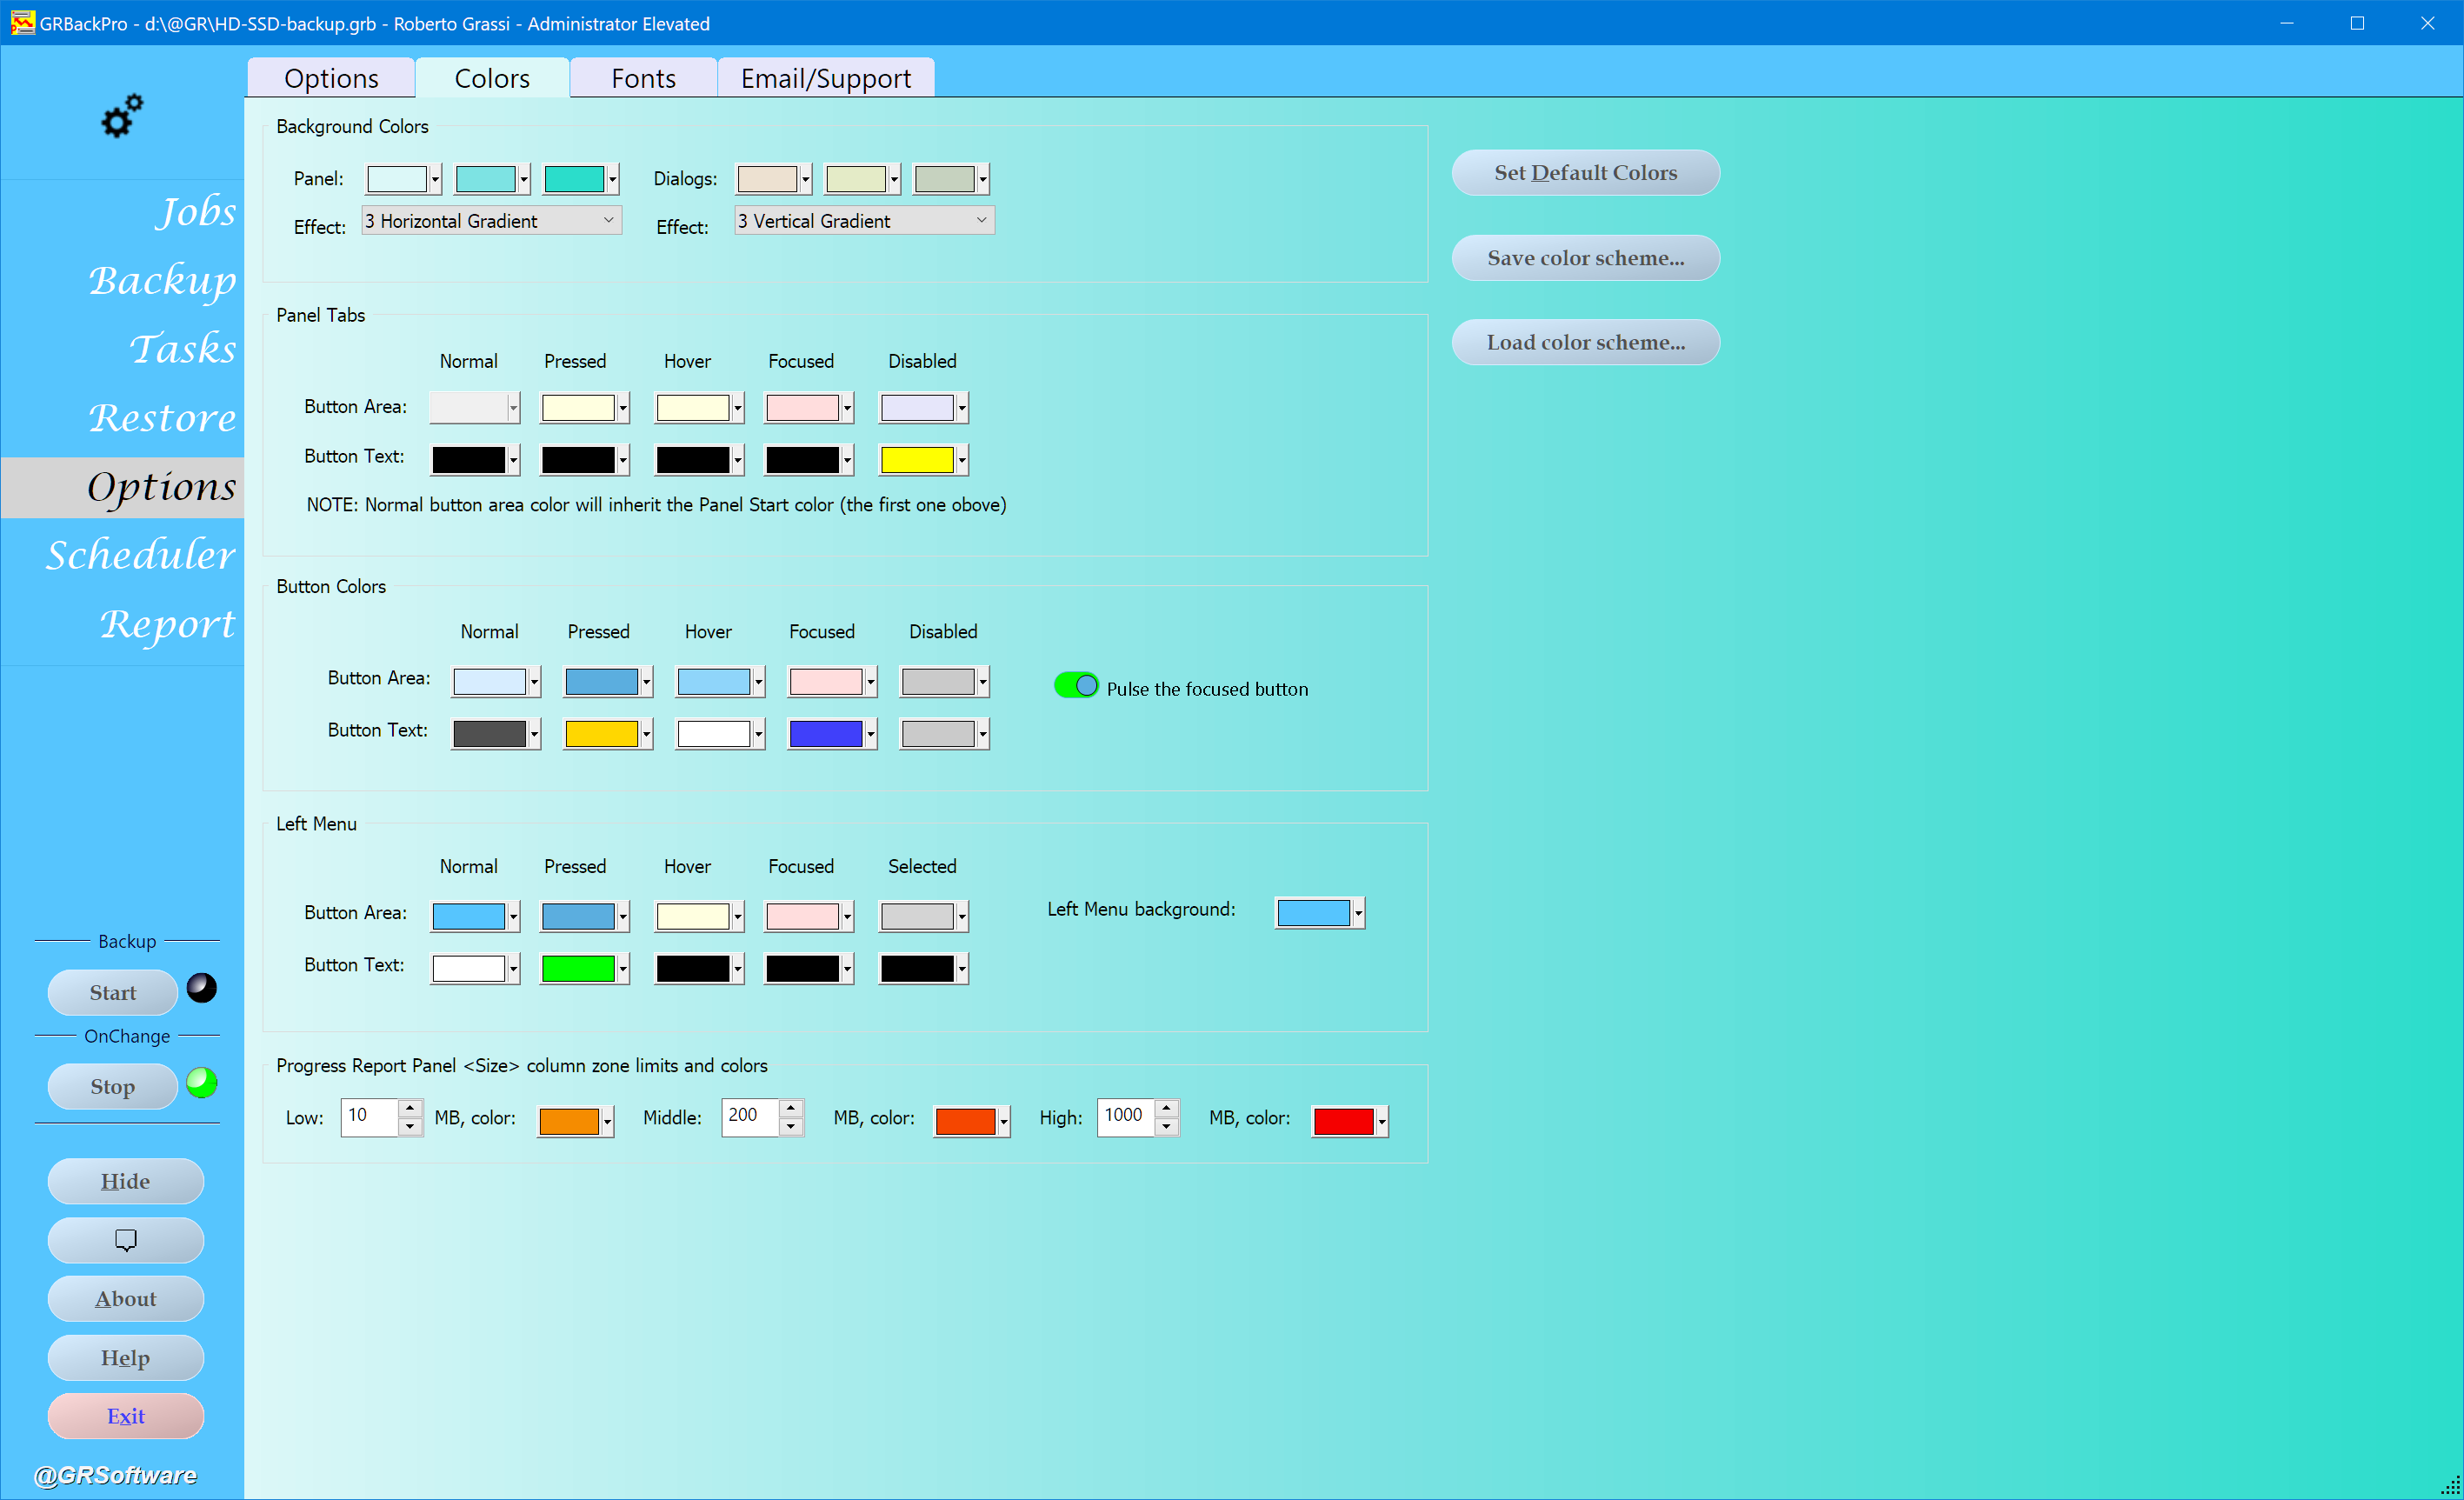Click Save color scheme button
2464x1500 pixels.
click(1585, 258)
